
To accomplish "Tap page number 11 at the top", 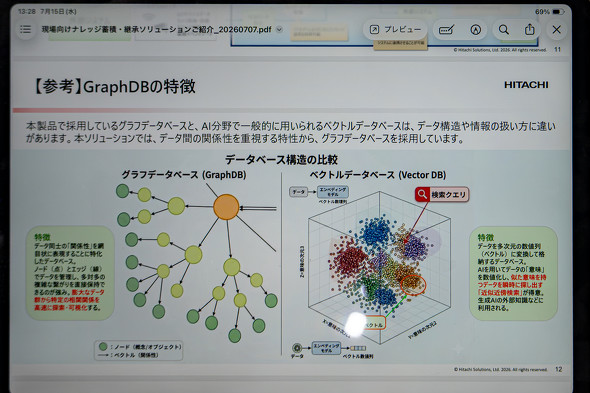I will click(x=557, y=49).
